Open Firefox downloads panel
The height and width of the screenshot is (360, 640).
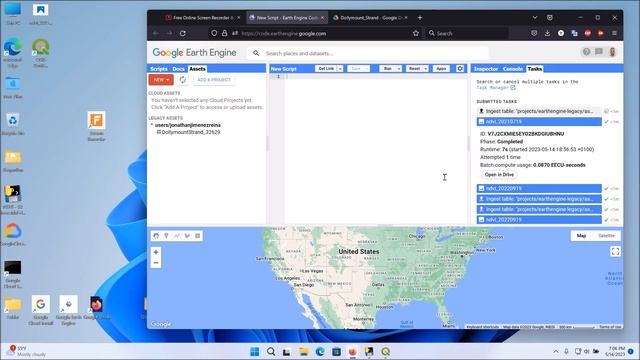click(x=547, y=33)
